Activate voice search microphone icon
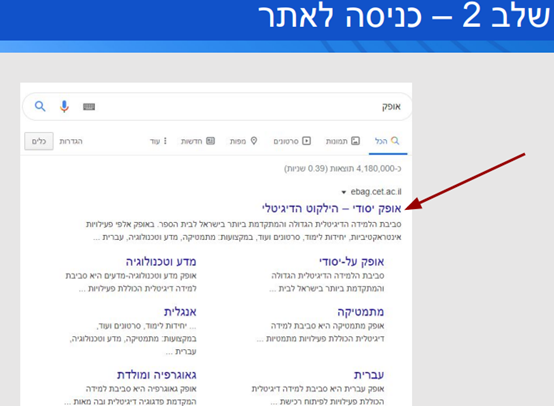Screen dimensions: 554x406 tap(64, 106)
